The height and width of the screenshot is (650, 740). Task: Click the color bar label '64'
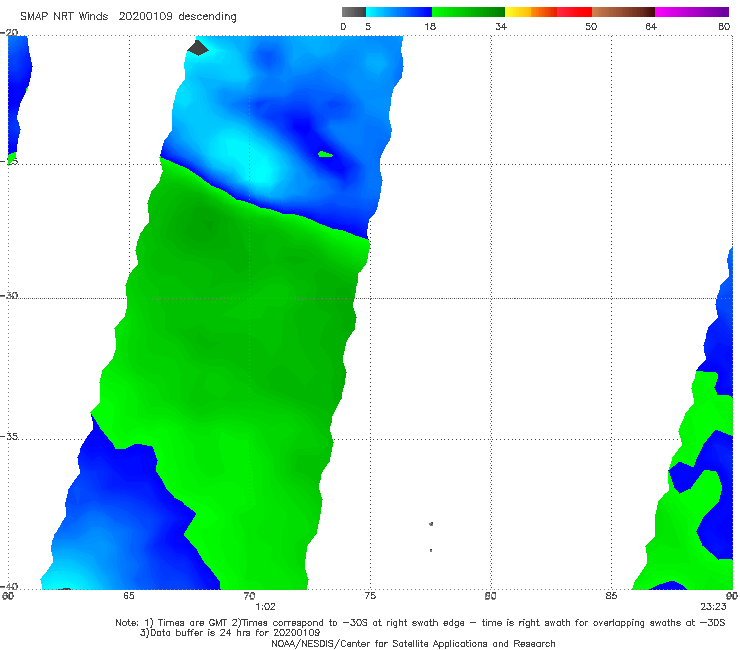[x=651, y=27]
